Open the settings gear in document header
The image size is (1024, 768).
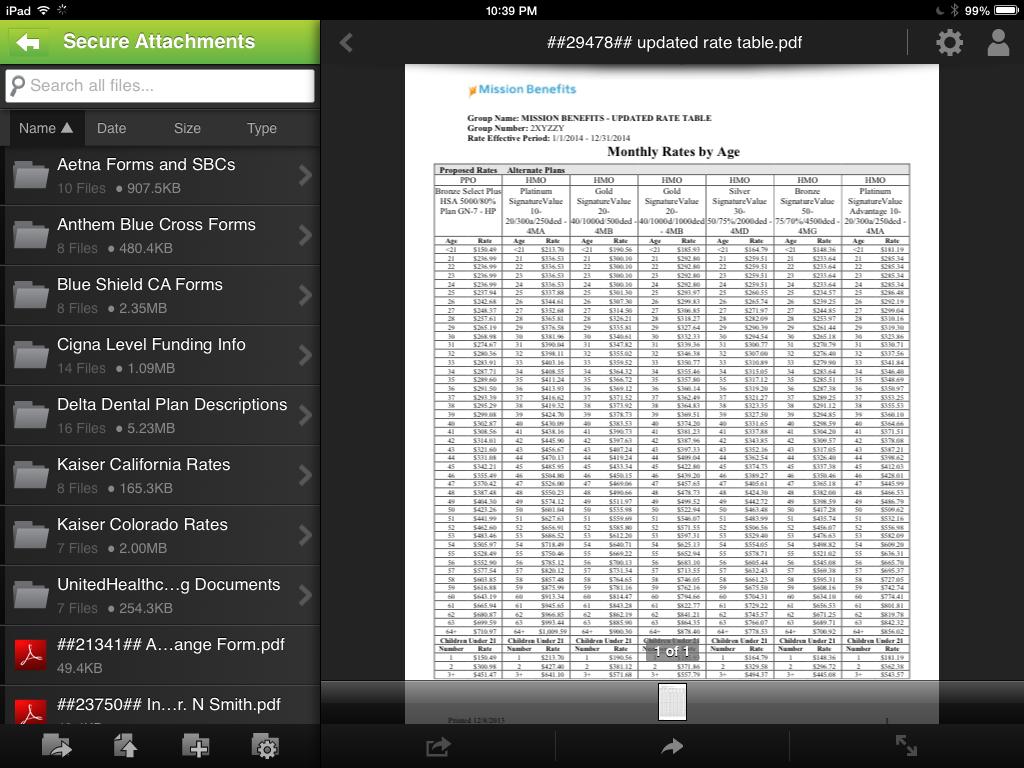pos(949,42)
